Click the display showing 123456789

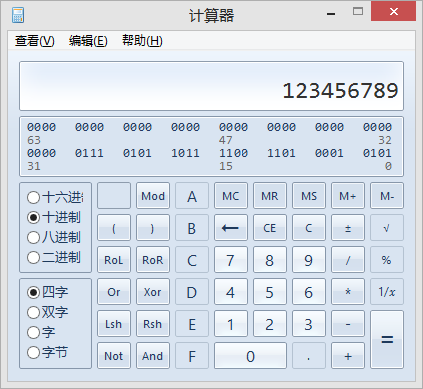211,86
